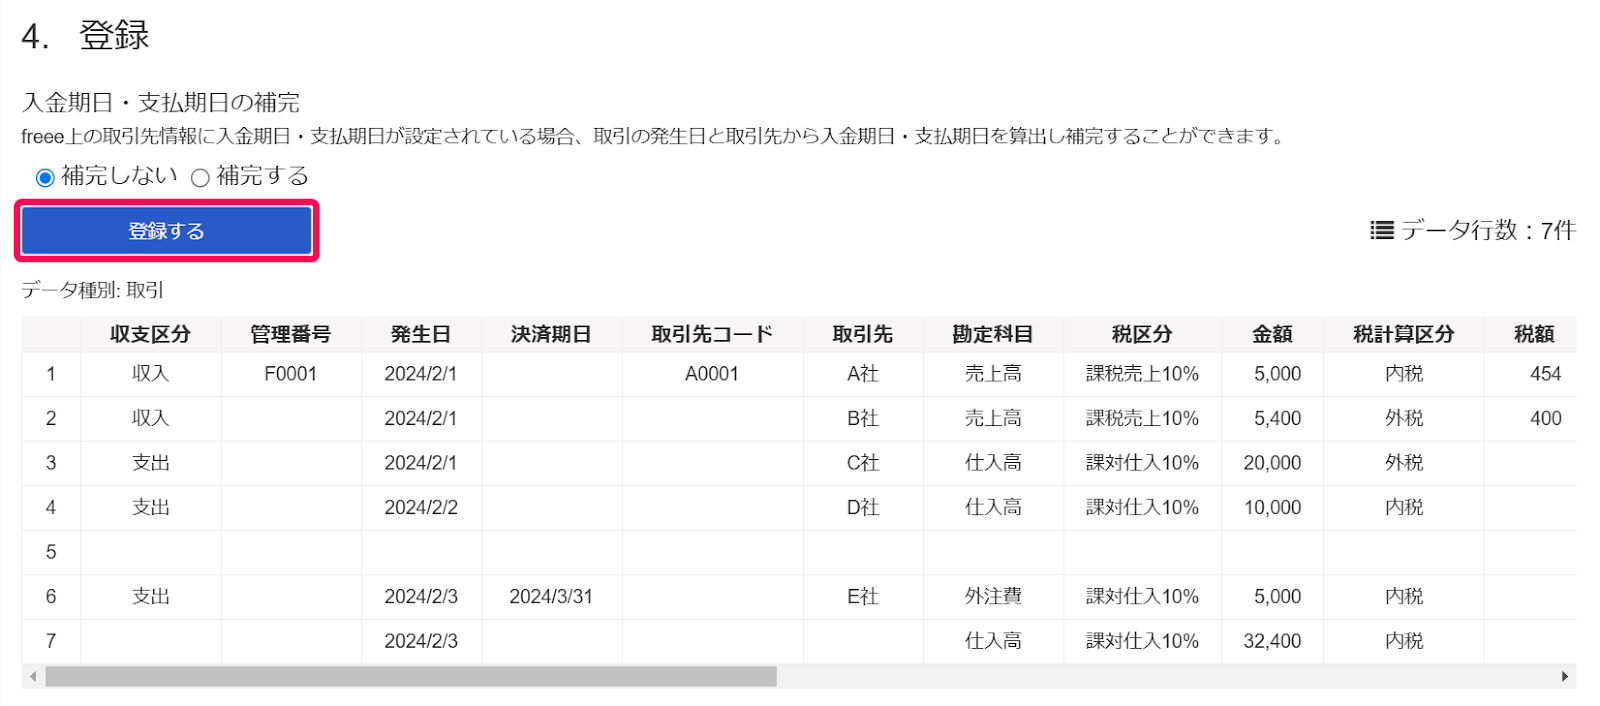
Task: Click the 取引先 column header
Action: click(863, 335)
